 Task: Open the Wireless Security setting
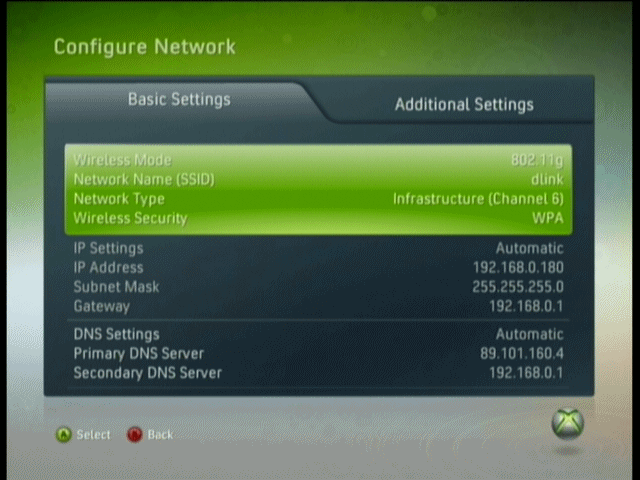click(318, 218)
